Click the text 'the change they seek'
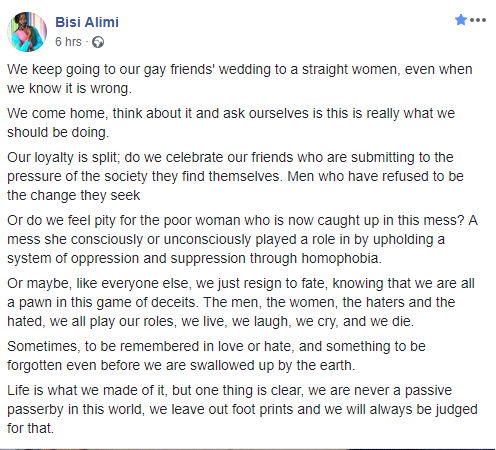 (73, 195)
